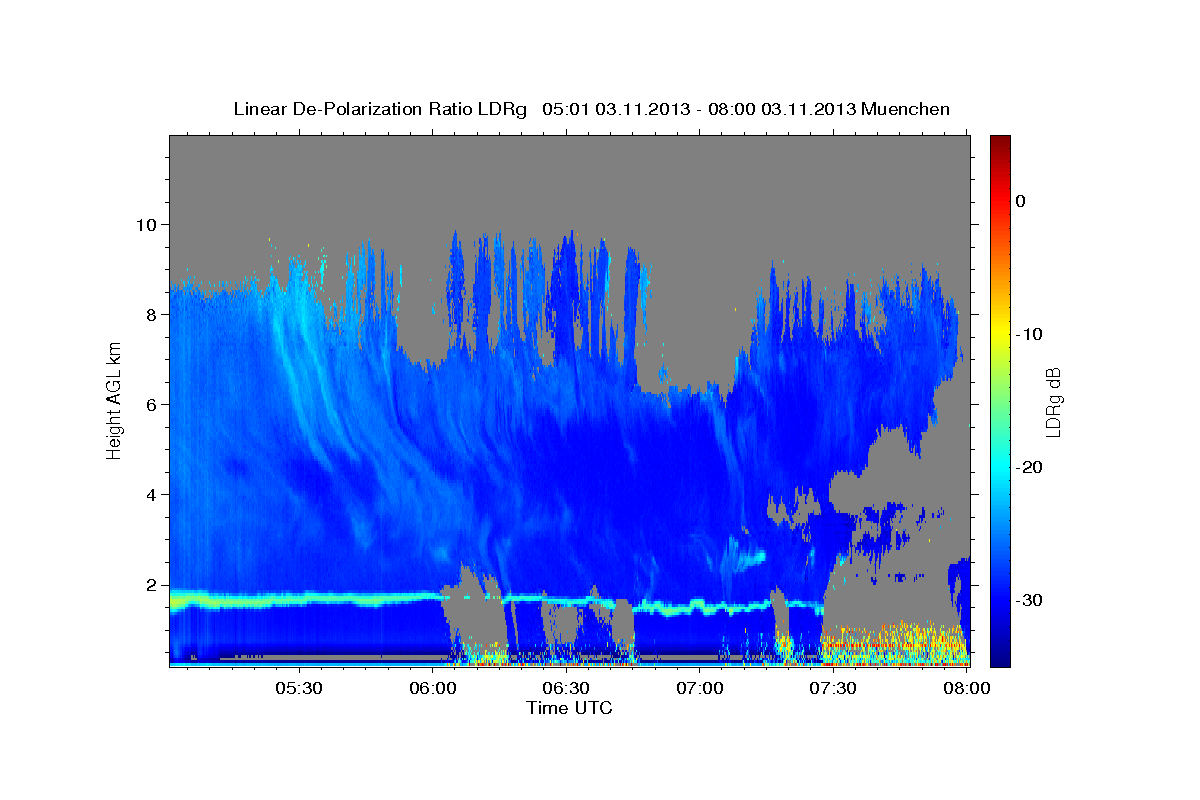
Task: Click the height axis label '2'
Action: tap(154, 585)
